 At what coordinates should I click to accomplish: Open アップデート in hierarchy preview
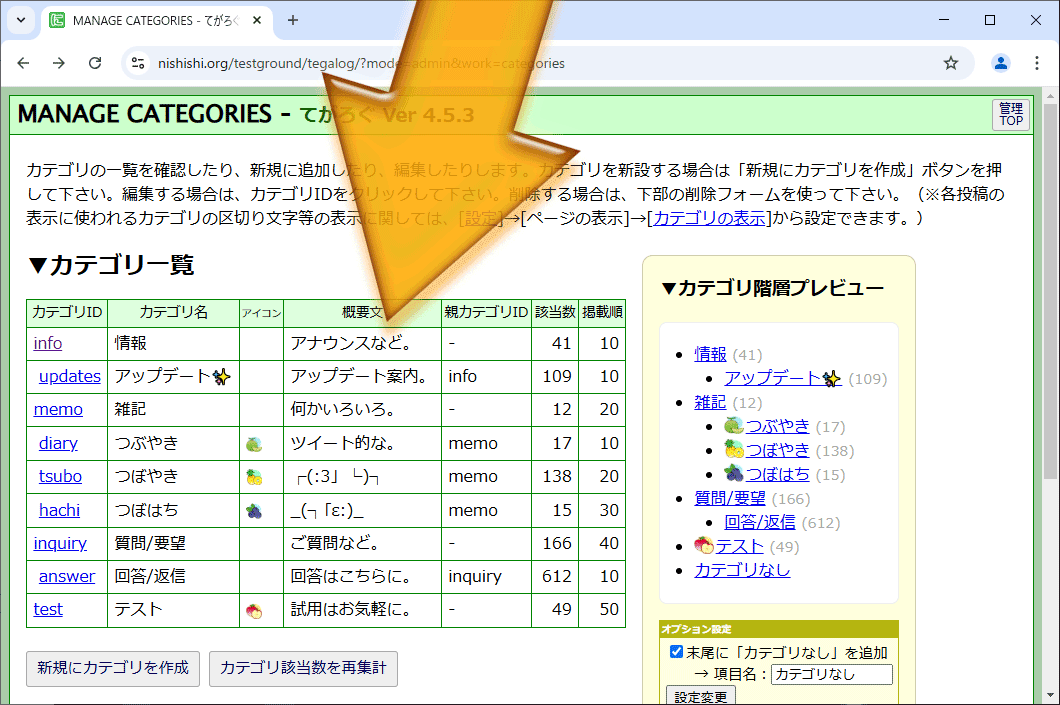[x=783, y=379]
